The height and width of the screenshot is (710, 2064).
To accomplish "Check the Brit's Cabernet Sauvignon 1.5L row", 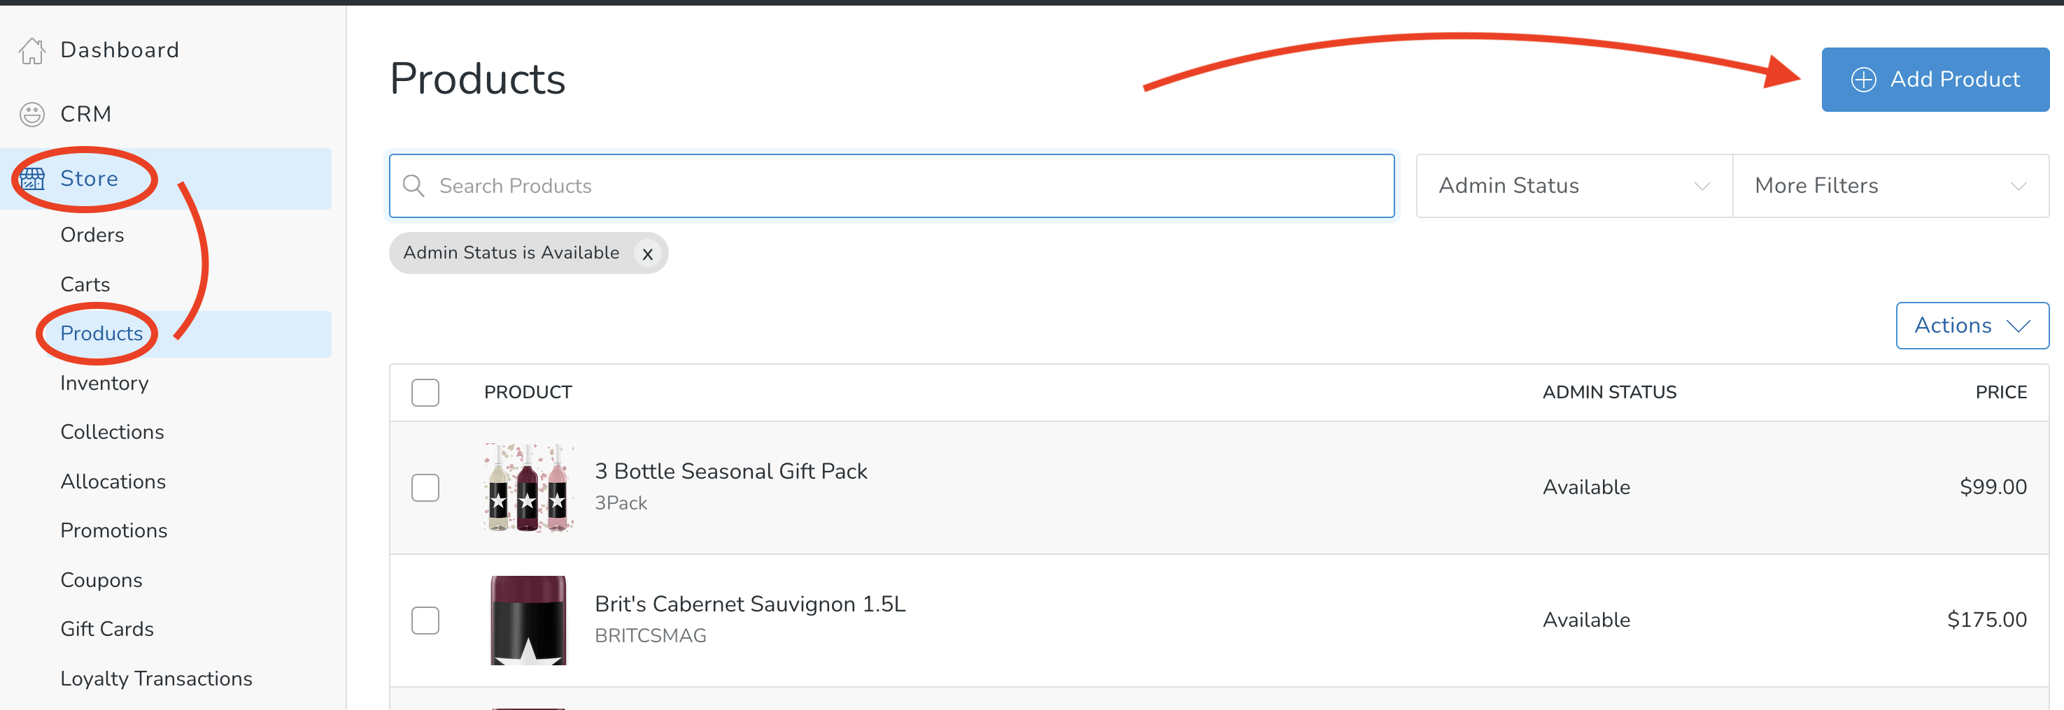I will point(425,620).
